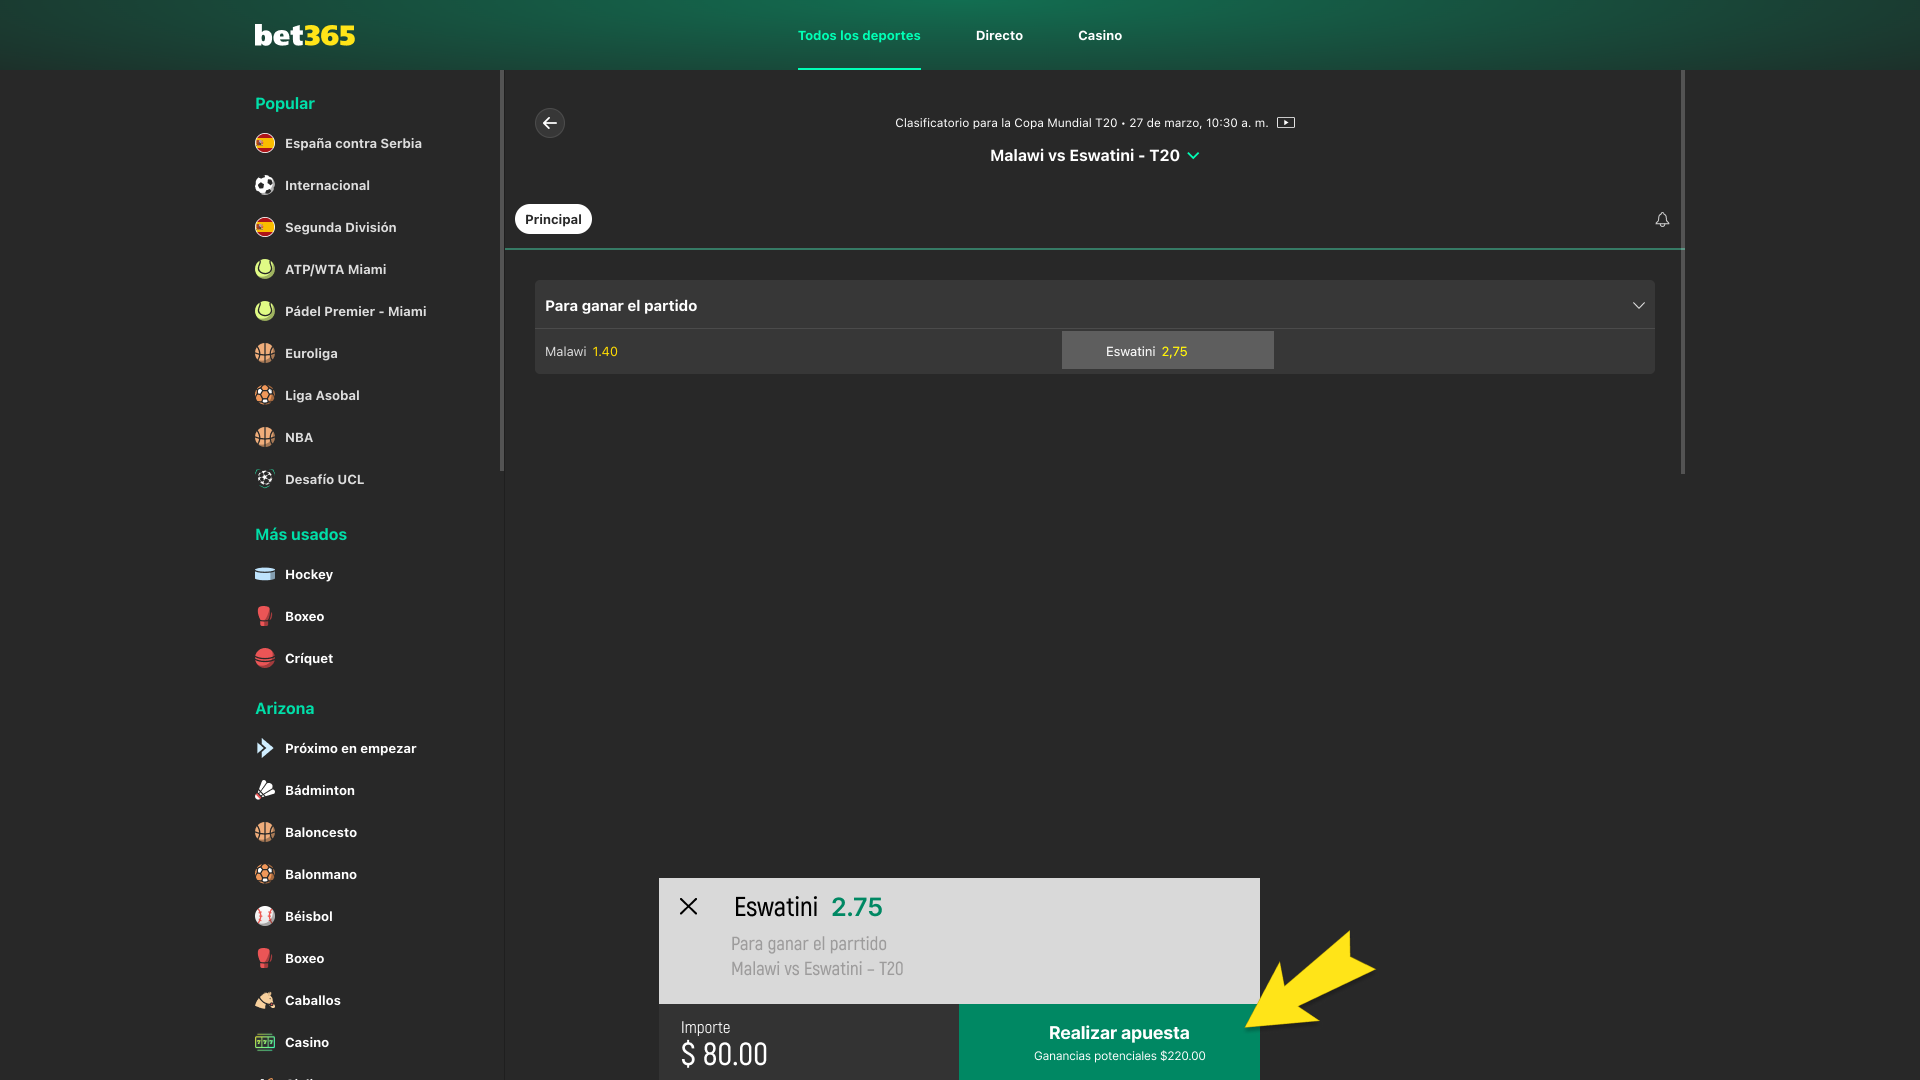This screenshot has height=1080, width=1920.
Task: Open the Casino tab
Action: (x=1099, y=35)
